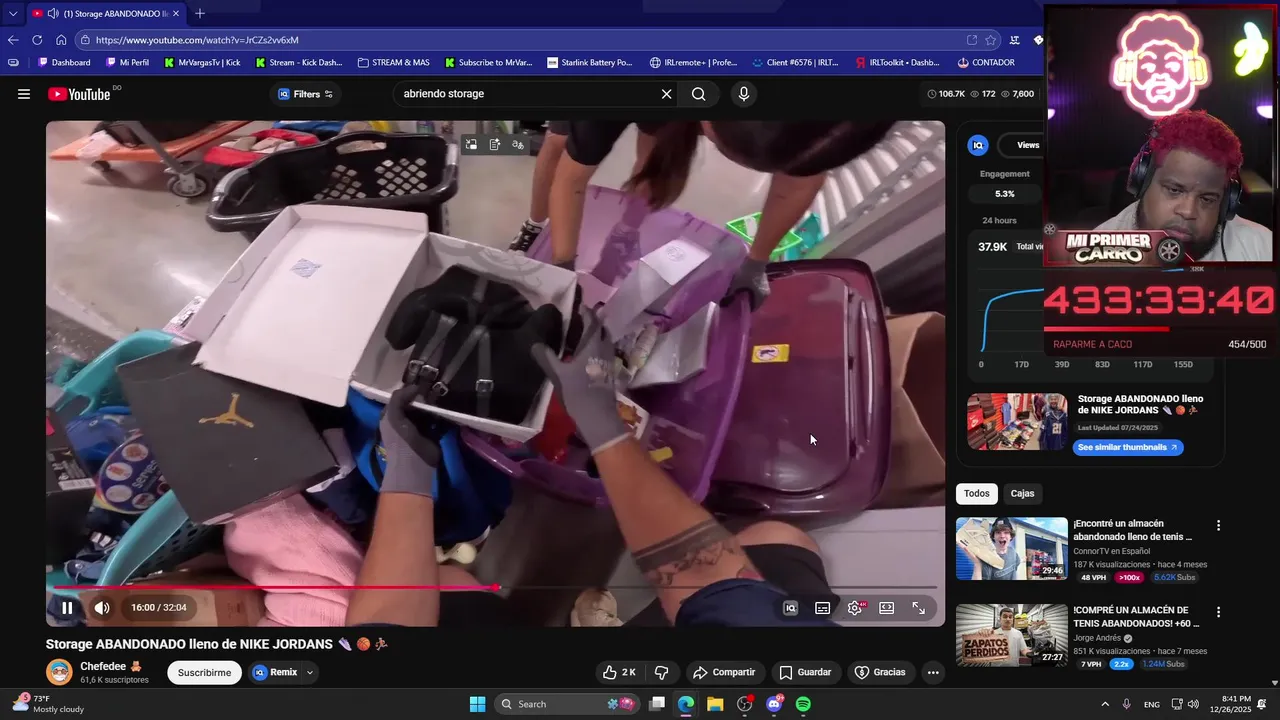Viewport: 1280px width, 720px height.
Task: Click the Remix button
Action: tap(276, 672)
